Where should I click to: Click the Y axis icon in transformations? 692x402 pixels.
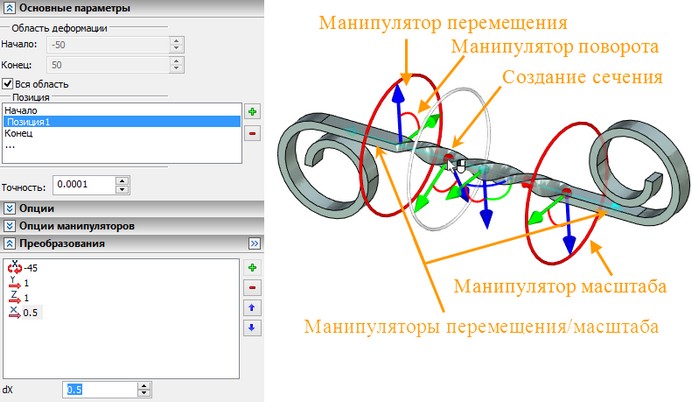[15, 283]
